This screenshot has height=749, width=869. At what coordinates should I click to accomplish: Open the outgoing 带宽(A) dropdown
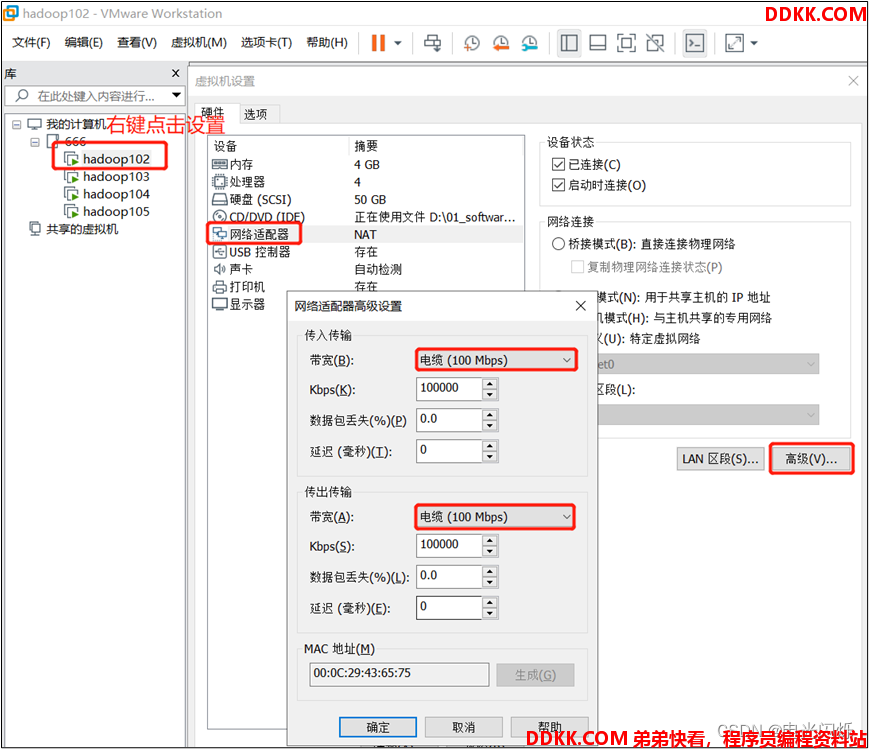(494, 517)
